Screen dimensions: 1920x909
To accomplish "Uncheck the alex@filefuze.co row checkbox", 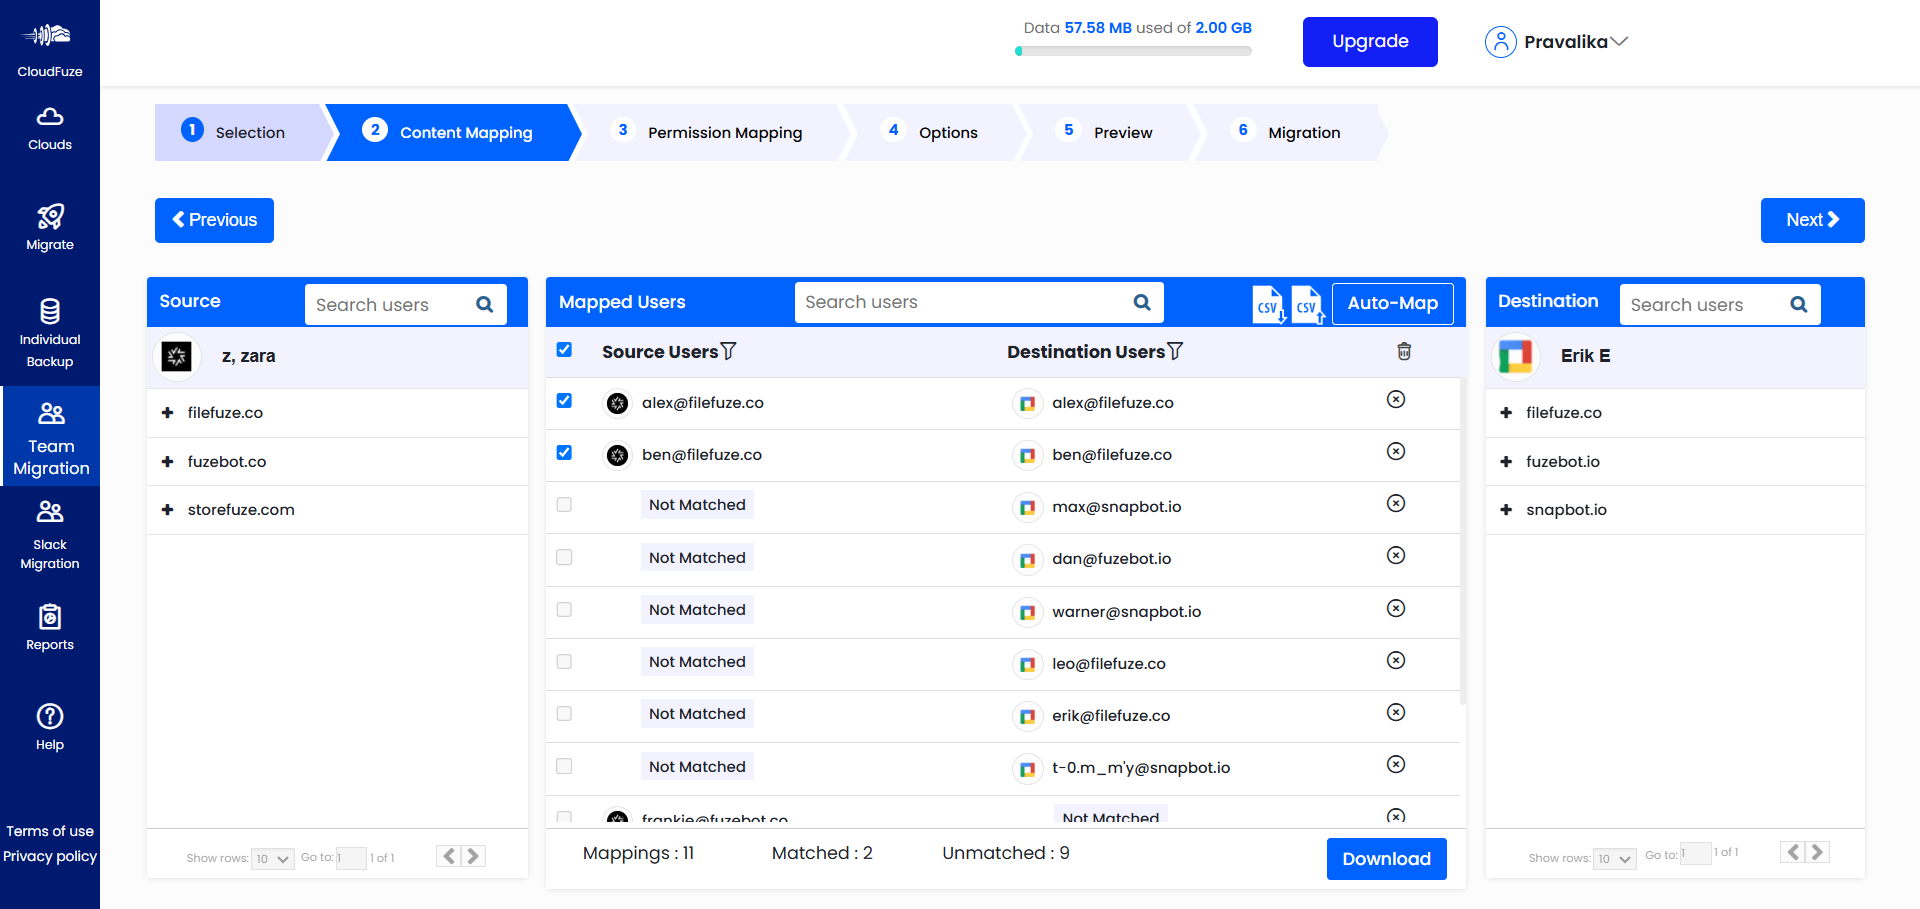I will click(564, 401).
